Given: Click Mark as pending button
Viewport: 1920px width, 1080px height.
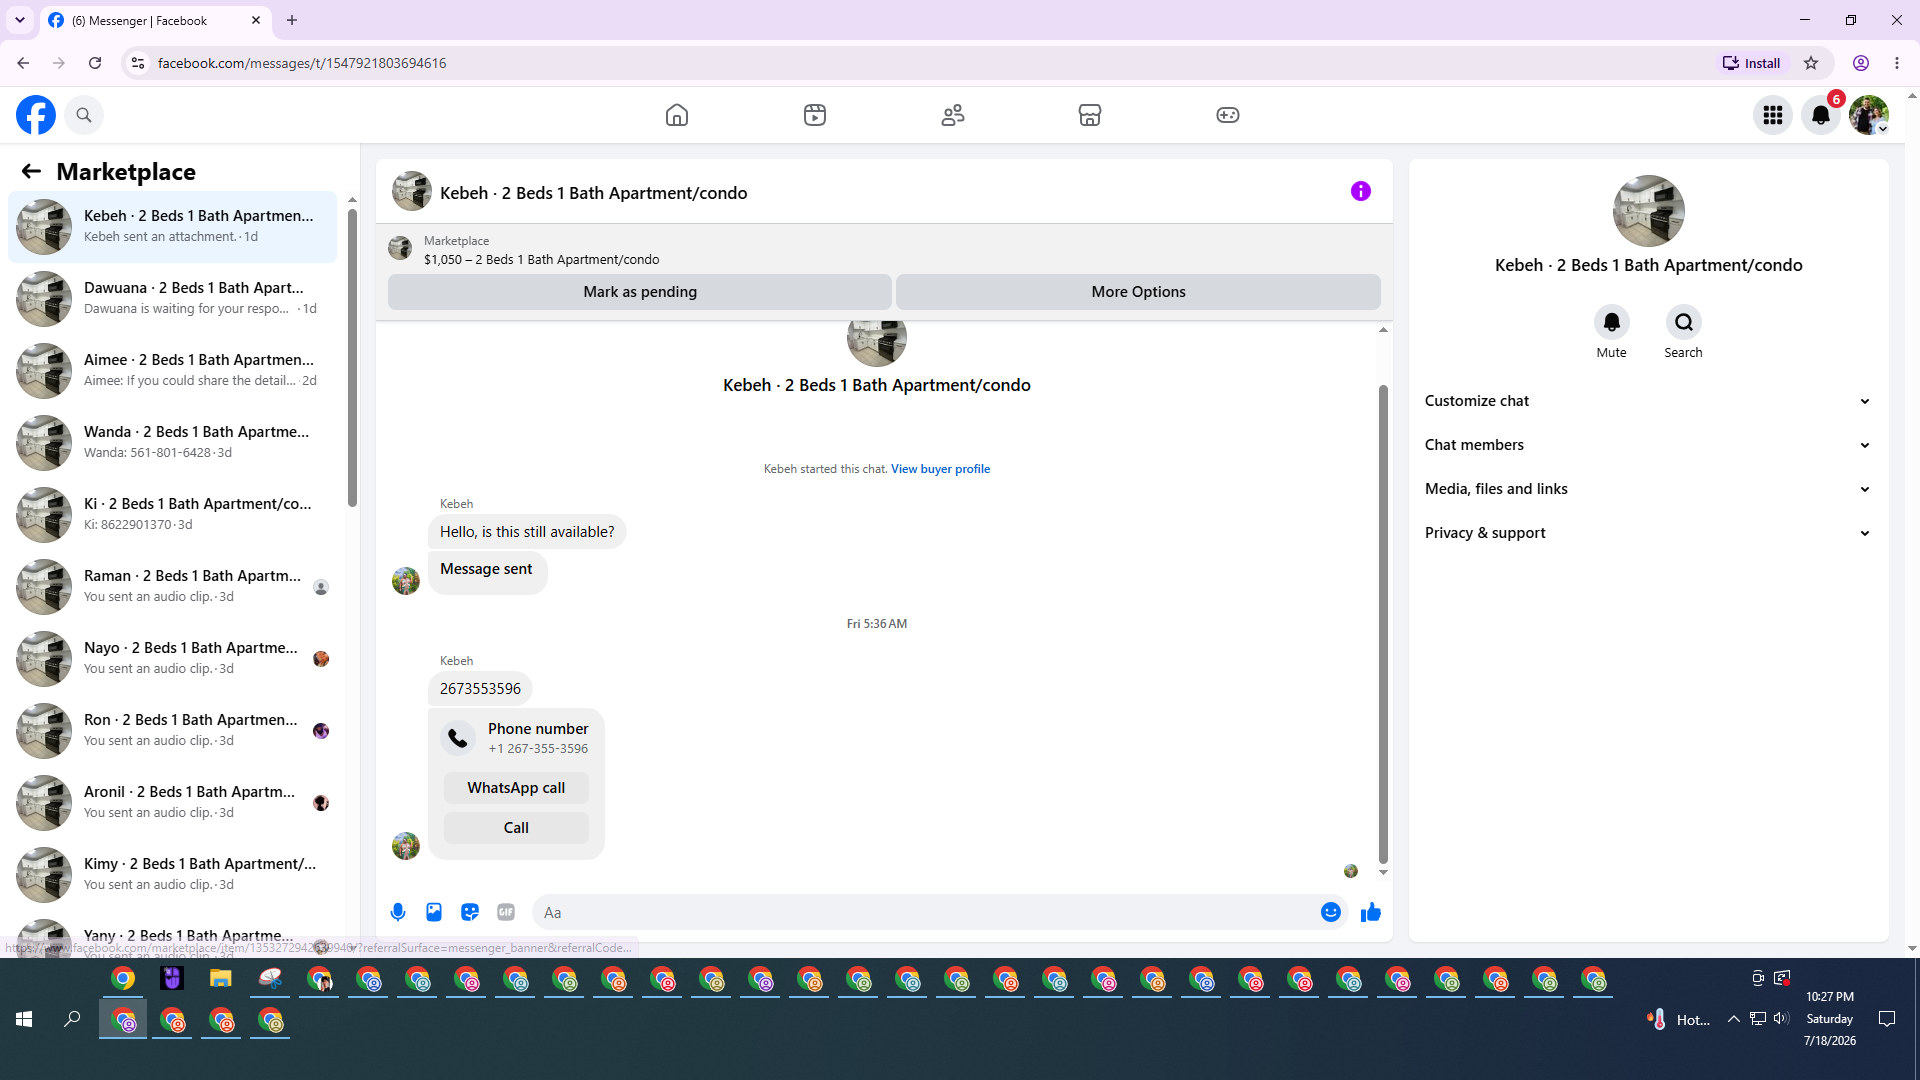Looking at the screenshot, I should click(640, 292).
